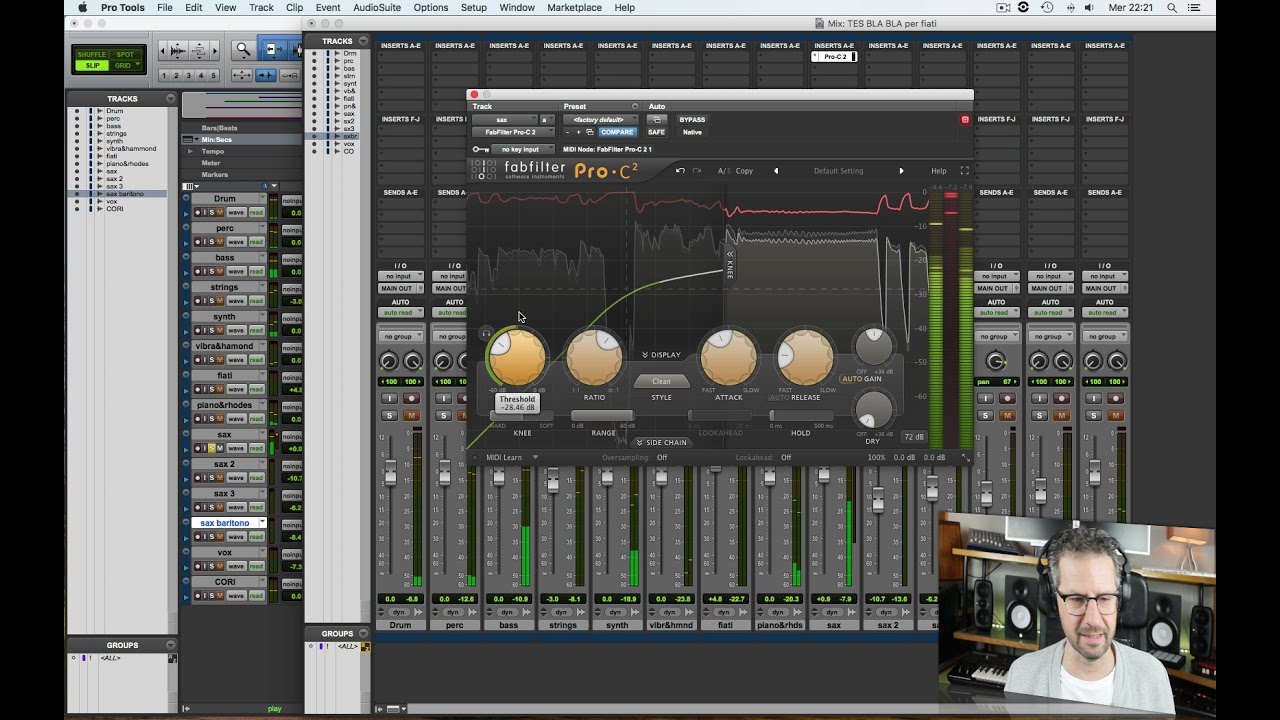Solo the Drum mixer channel
Screen dimensions: 1280x720
[x=389, y=415]
